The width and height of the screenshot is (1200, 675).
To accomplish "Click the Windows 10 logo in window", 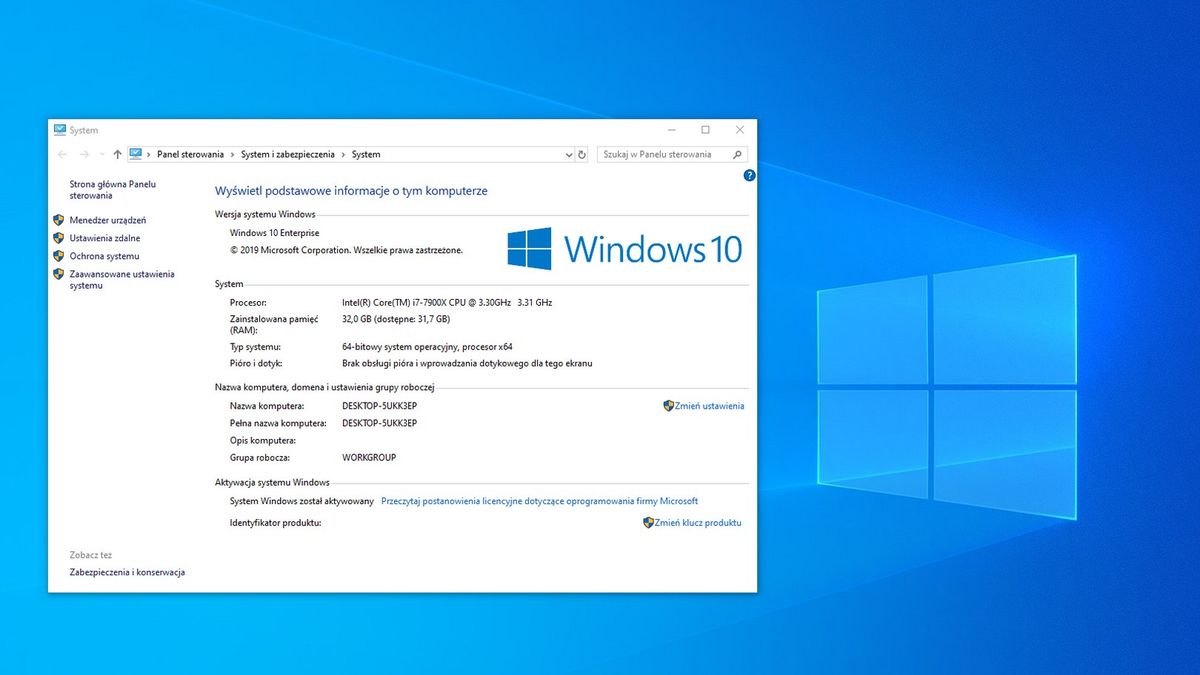I will [625, 248].
